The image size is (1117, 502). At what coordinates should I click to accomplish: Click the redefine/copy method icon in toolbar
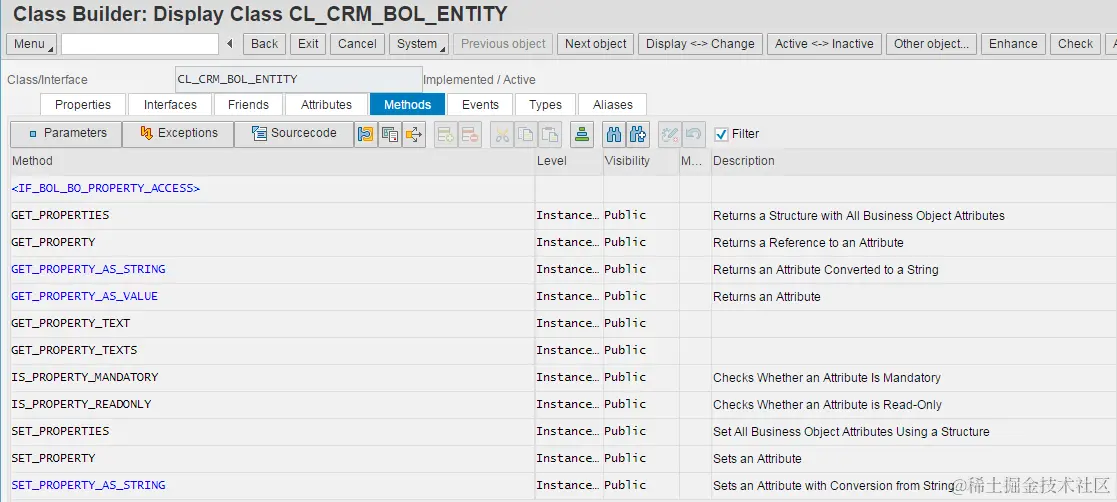390,134
